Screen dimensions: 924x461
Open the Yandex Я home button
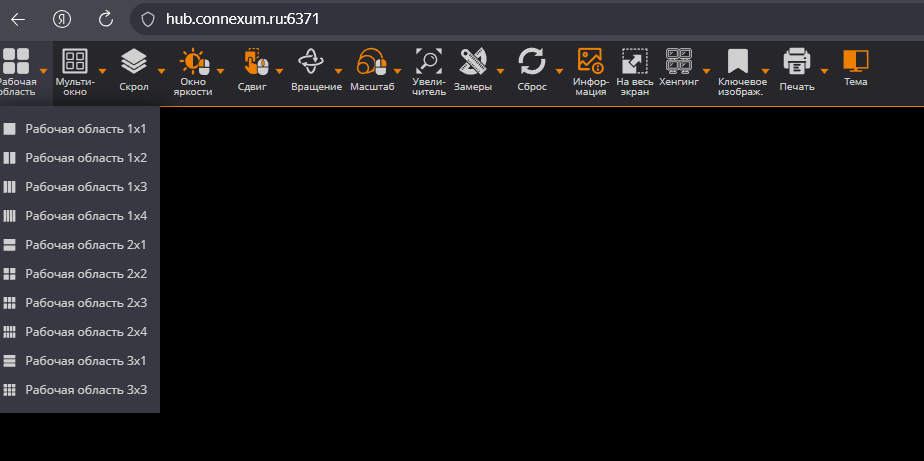61,19
